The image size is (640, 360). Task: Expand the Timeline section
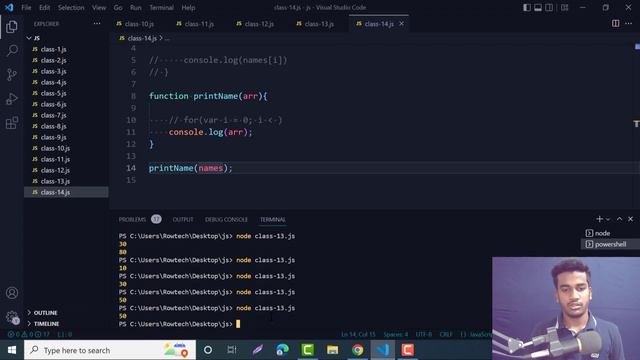(x=46, y=324)
